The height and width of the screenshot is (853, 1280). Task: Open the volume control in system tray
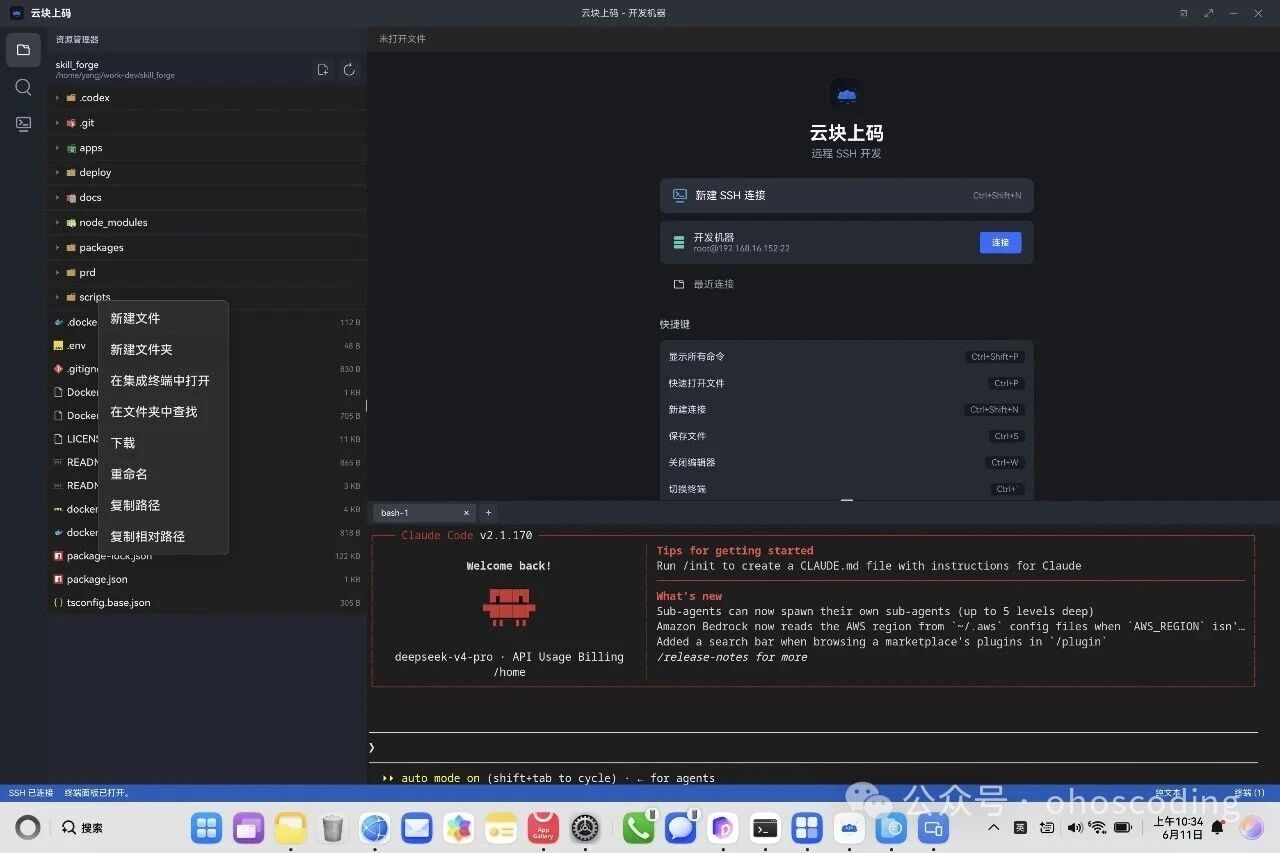pos(1075,828)
